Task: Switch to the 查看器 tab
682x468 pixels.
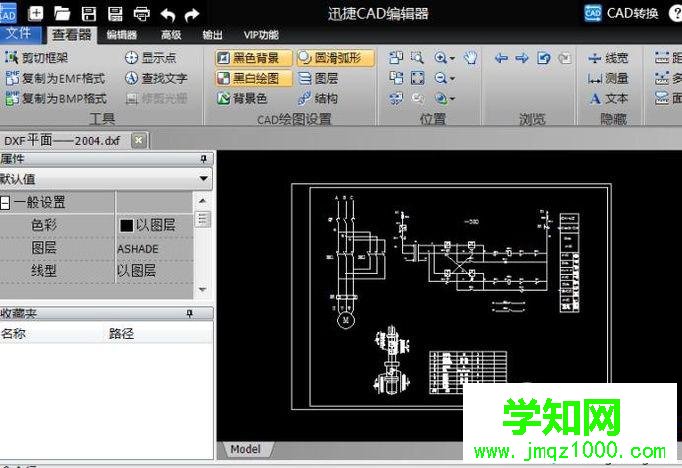Action: pos(71,35)
